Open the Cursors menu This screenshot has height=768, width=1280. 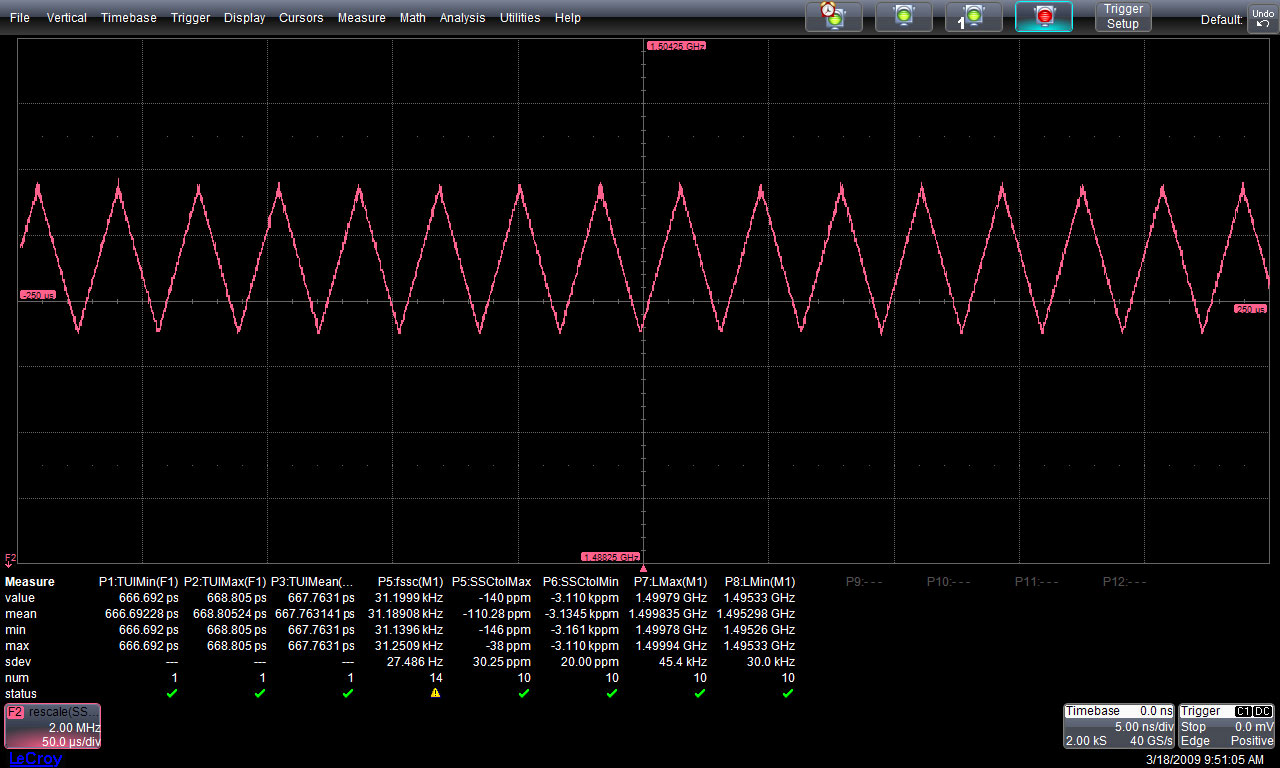pyautogui.click(x=301, y=18)
